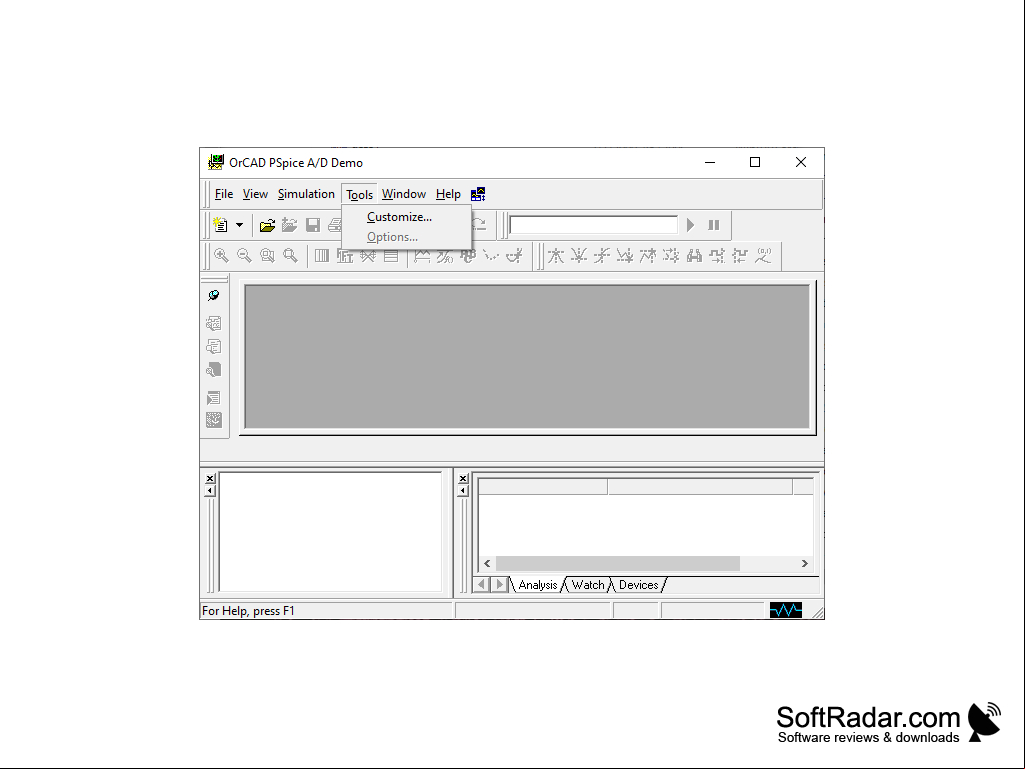The width and height of the screenshot is (1025, 769).
Task: Click the Add Trace toolbar icon
Action: pos(422,256)
